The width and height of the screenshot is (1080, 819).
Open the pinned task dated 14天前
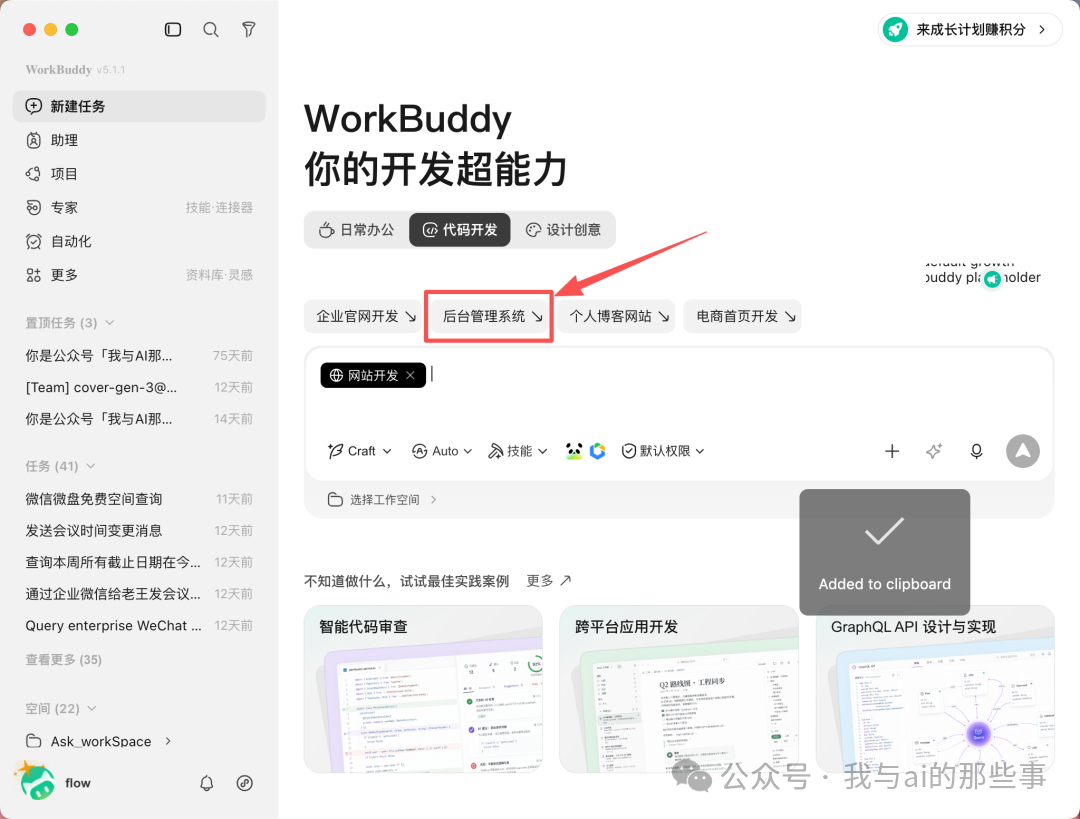click(139, 419)
